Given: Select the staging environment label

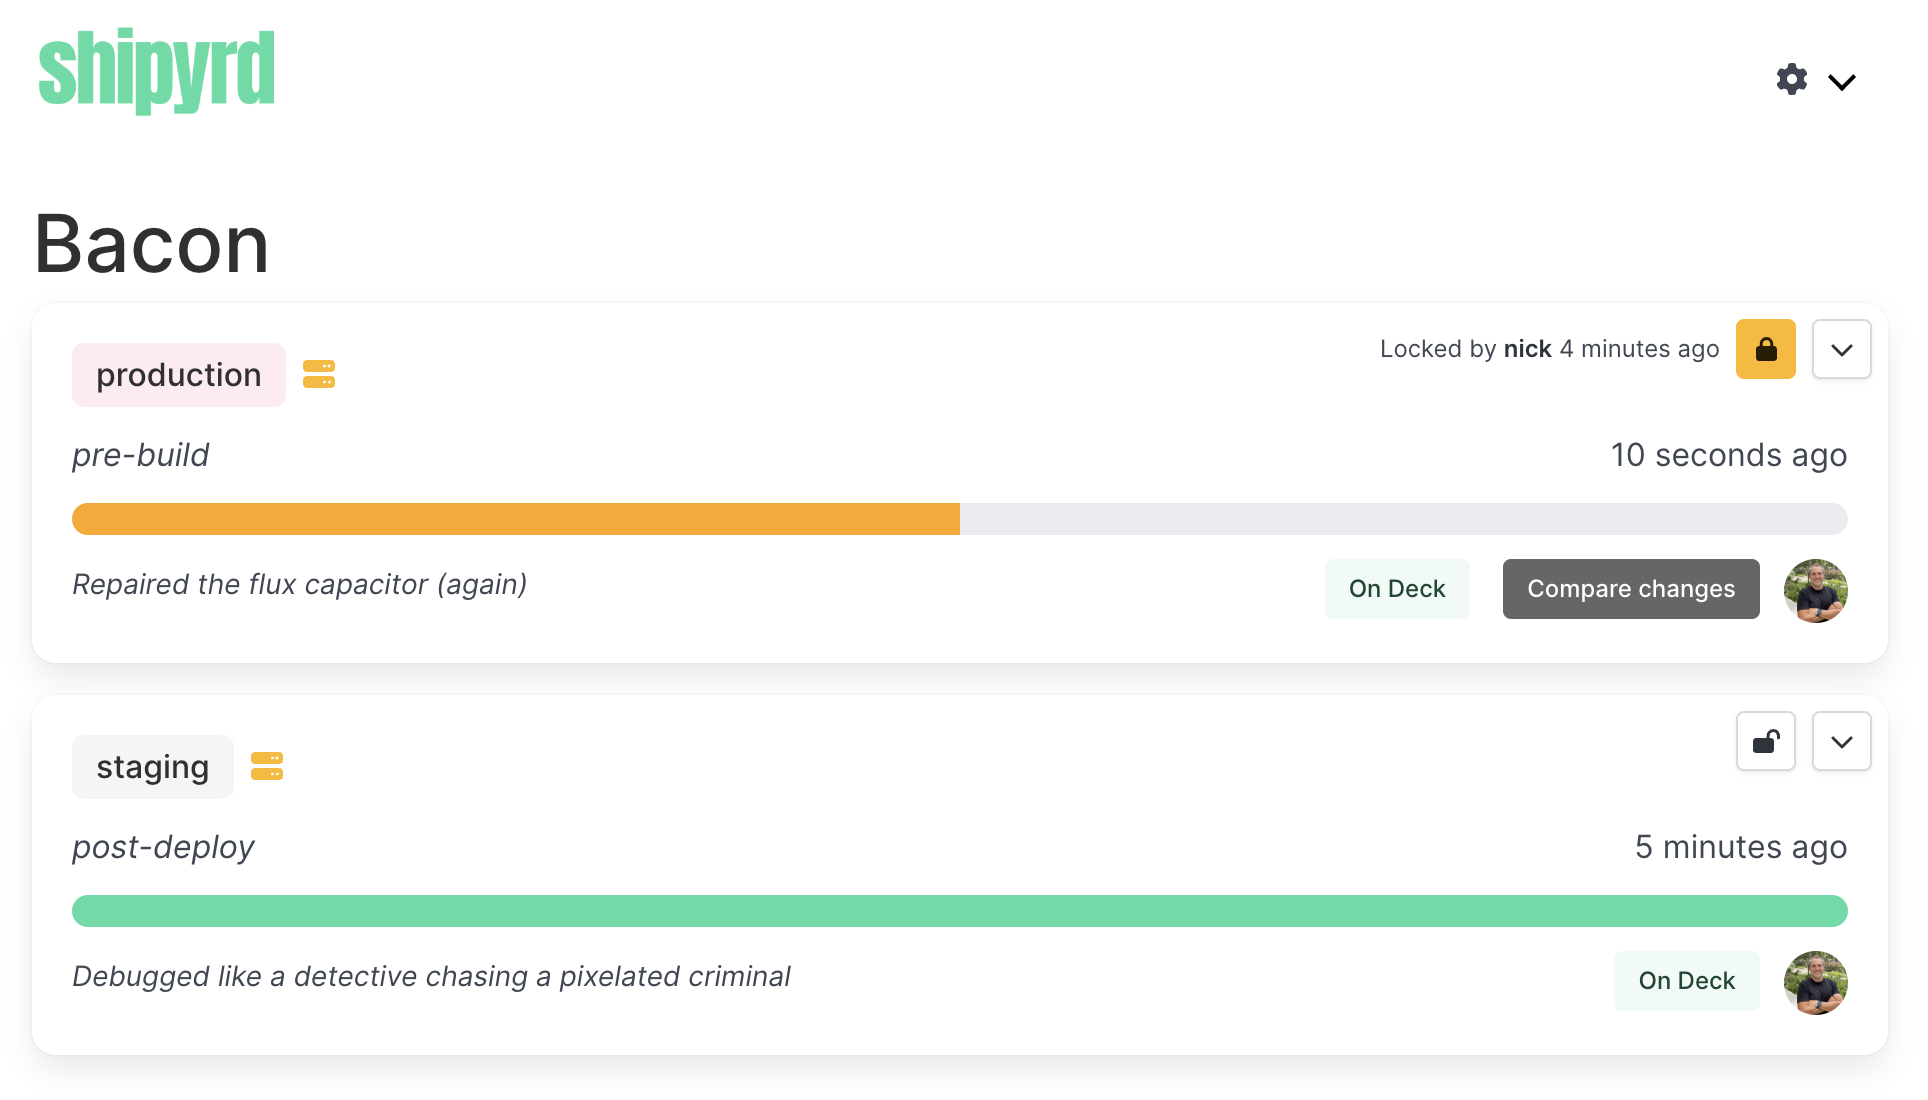Looking at the screenshot, I should pos(152,766).
